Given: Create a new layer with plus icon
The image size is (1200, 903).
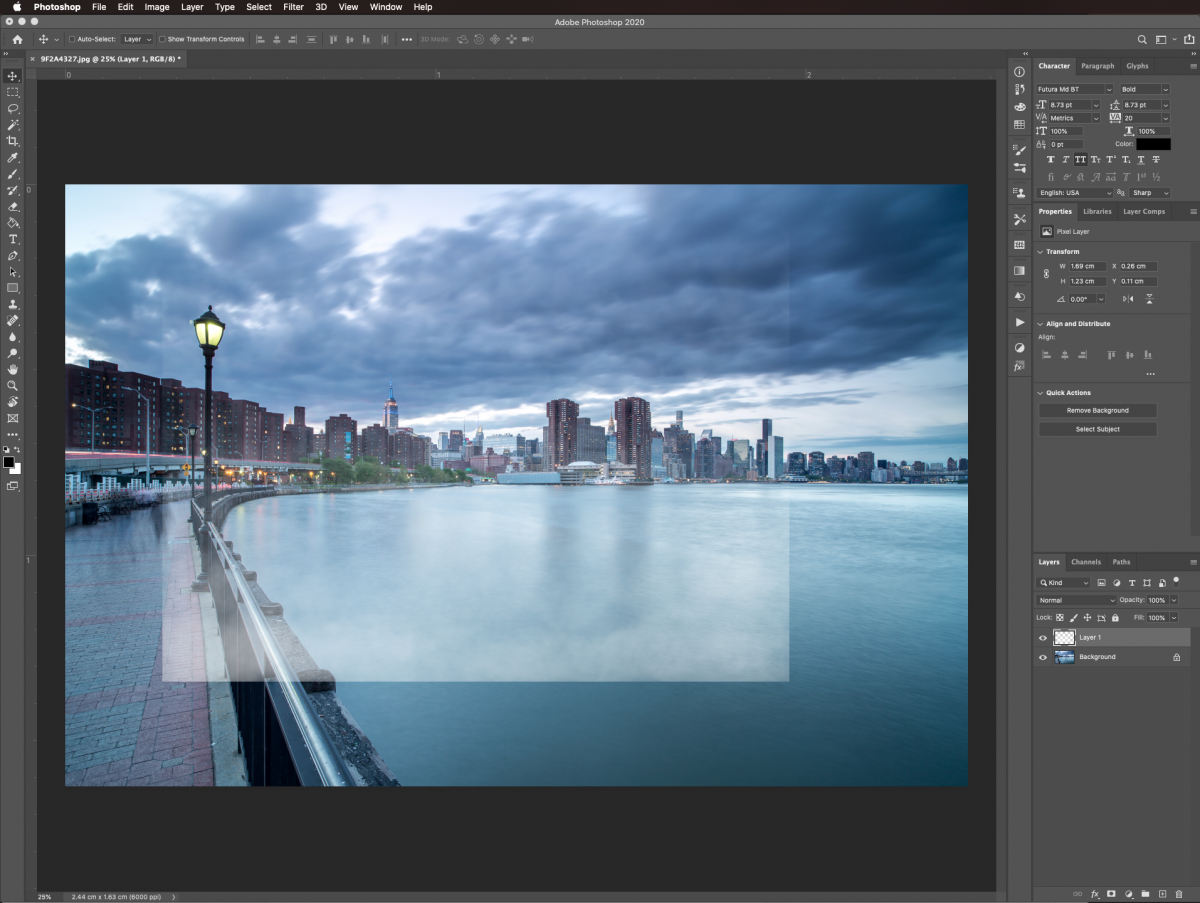Looking at the screenshot, I should (x=1163, y=893).
